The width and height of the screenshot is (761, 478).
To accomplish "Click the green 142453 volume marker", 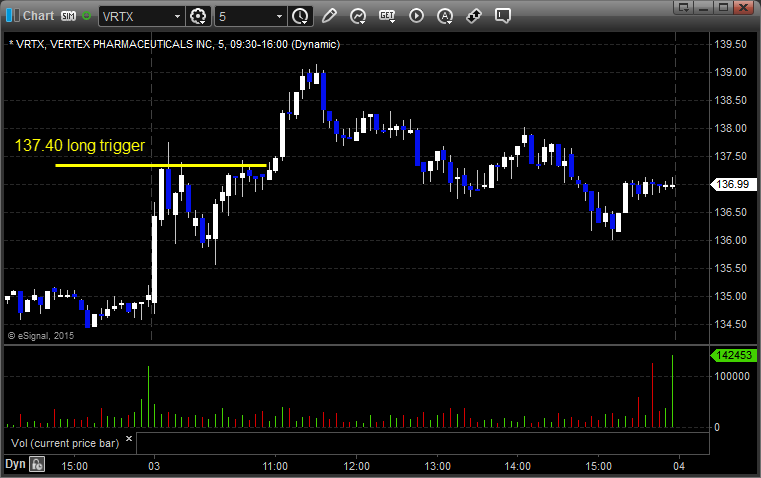I will click(733, 355).
